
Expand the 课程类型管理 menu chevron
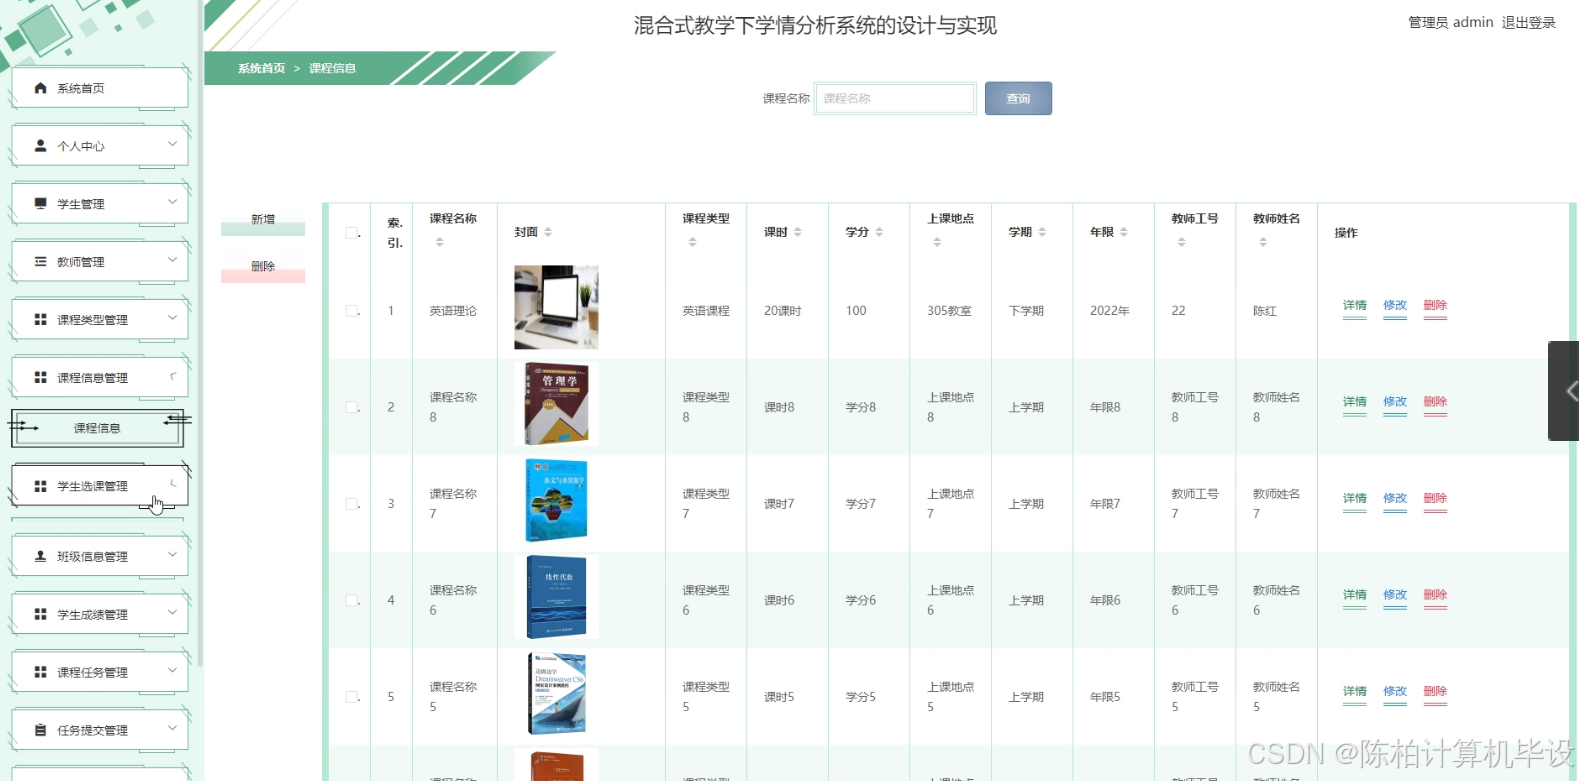172,318
